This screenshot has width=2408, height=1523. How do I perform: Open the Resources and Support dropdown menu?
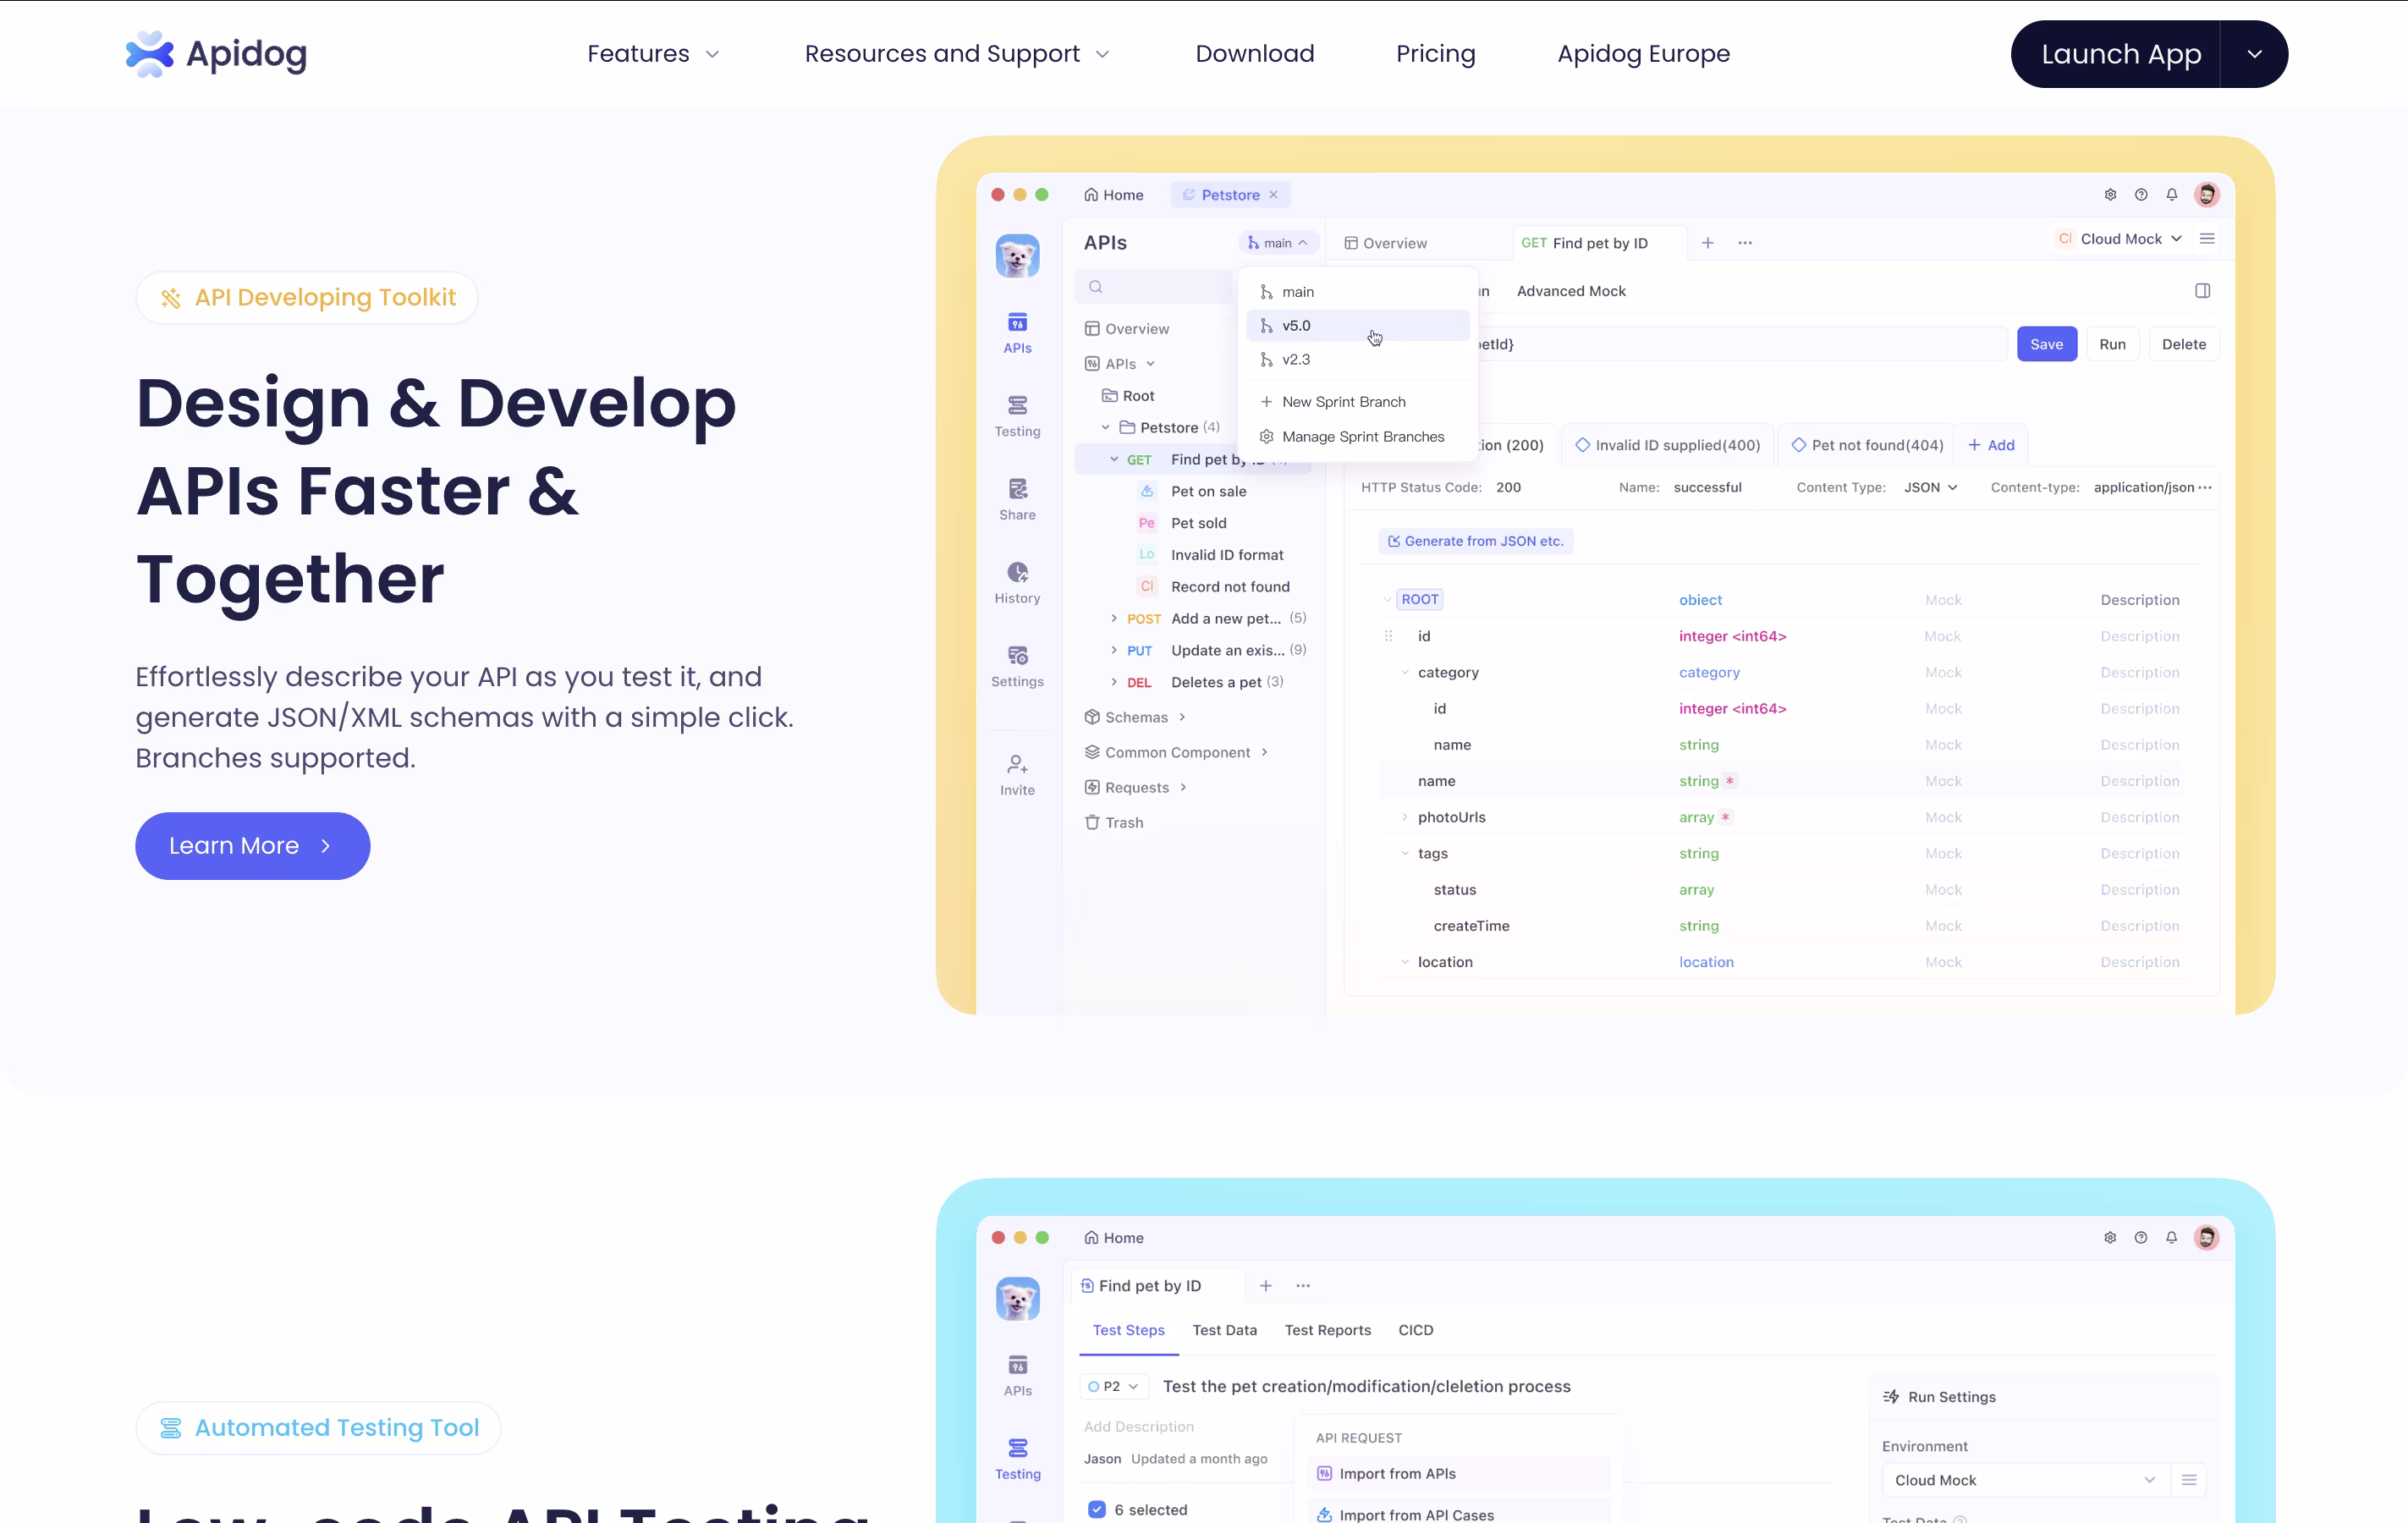pos(957,54)
